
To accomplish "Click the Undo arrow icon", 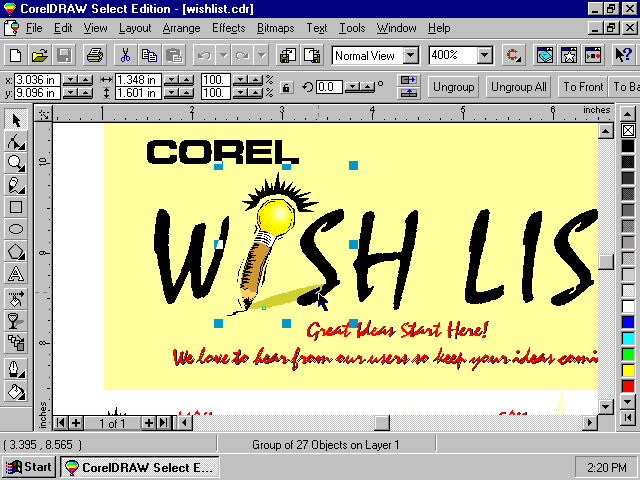I will tap(204, 55).
